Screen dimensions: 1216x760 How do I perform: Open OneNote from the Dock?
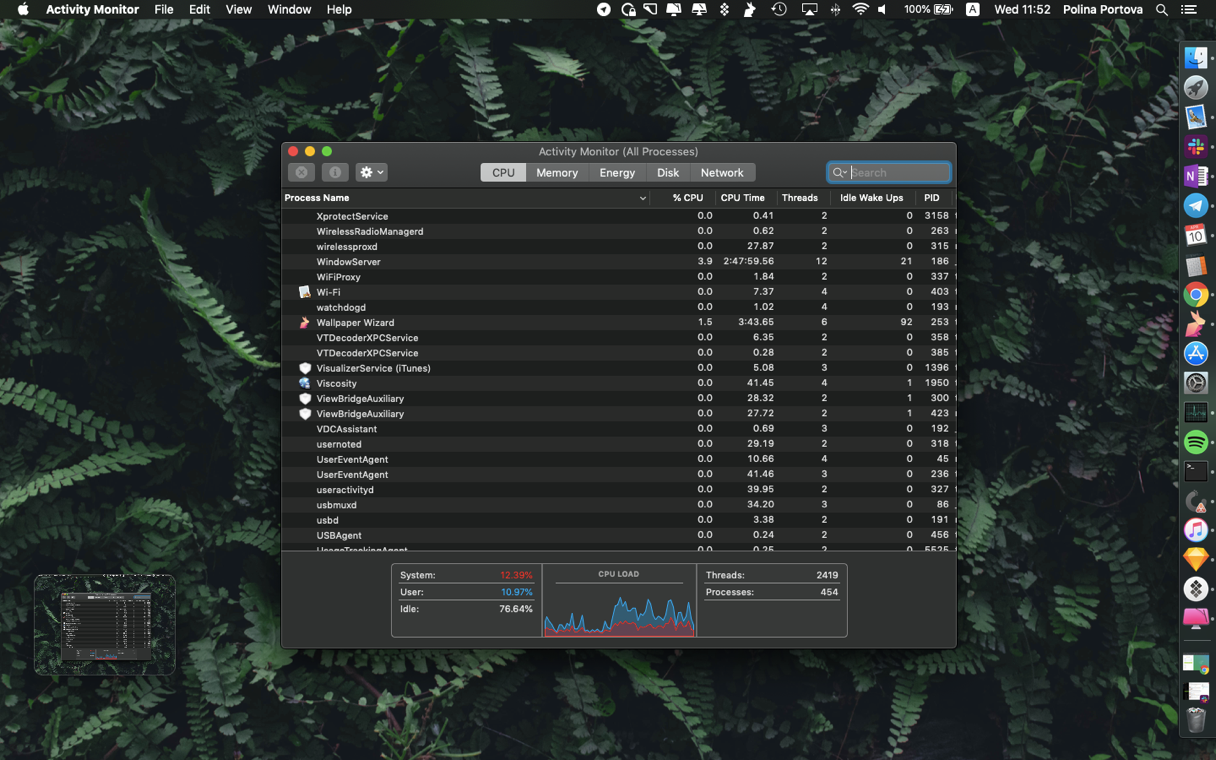(x=1196, y=176)
